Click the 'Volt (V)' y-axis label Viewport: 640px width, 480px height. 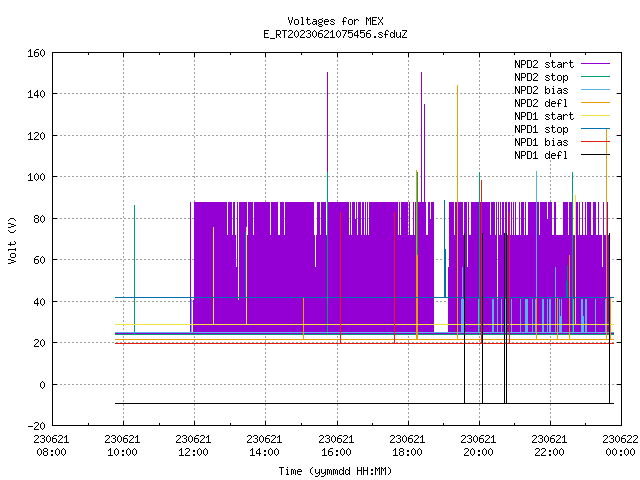coord(12,241)
